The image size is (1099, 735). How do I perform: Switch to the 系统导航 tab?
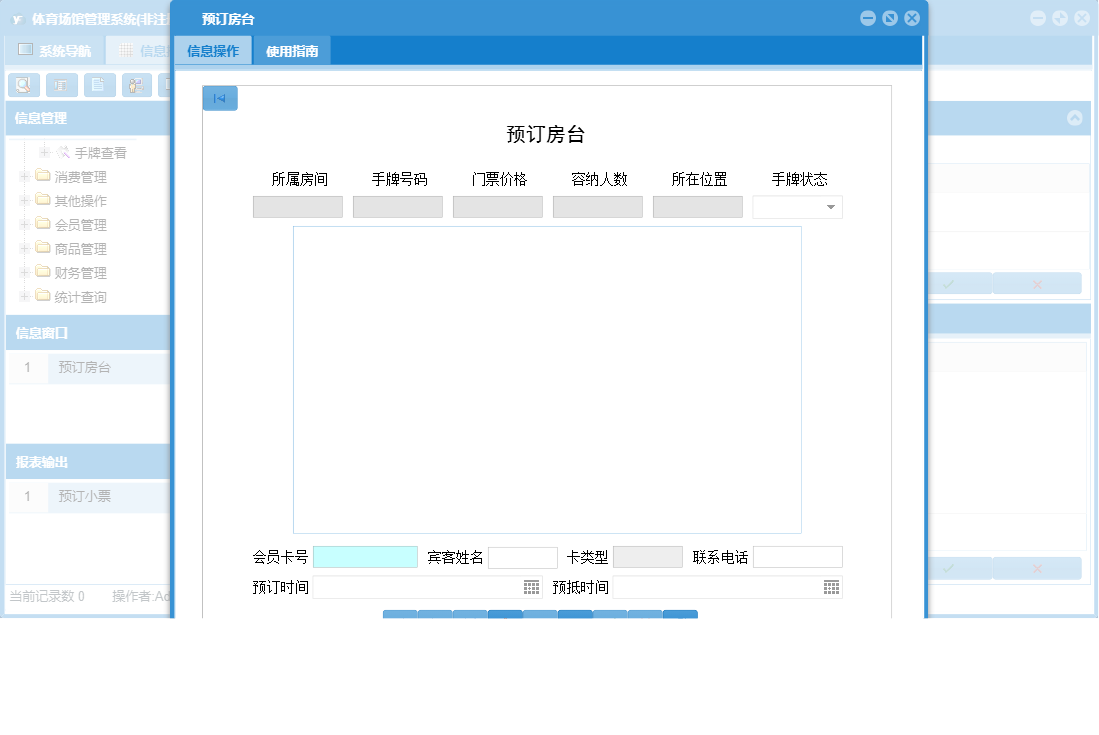(55, 50)
